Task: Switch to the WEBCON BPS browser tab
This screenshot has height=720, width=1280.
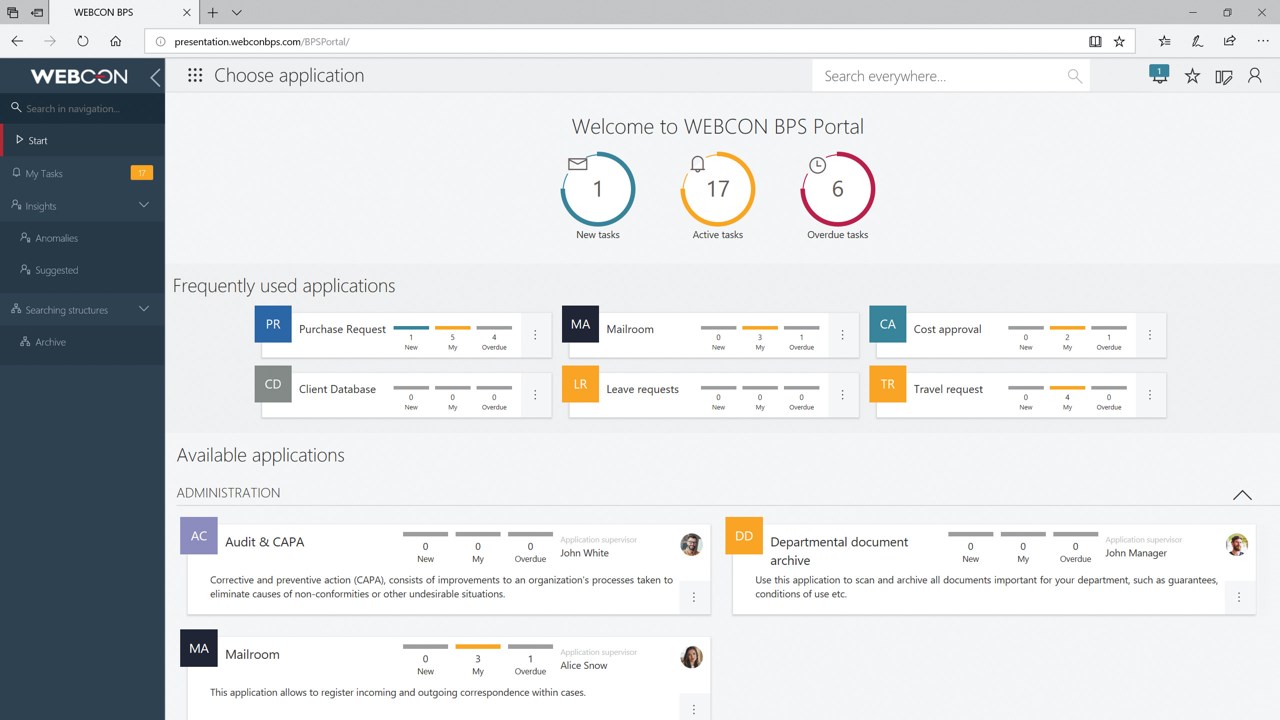Action: (125, 13)
